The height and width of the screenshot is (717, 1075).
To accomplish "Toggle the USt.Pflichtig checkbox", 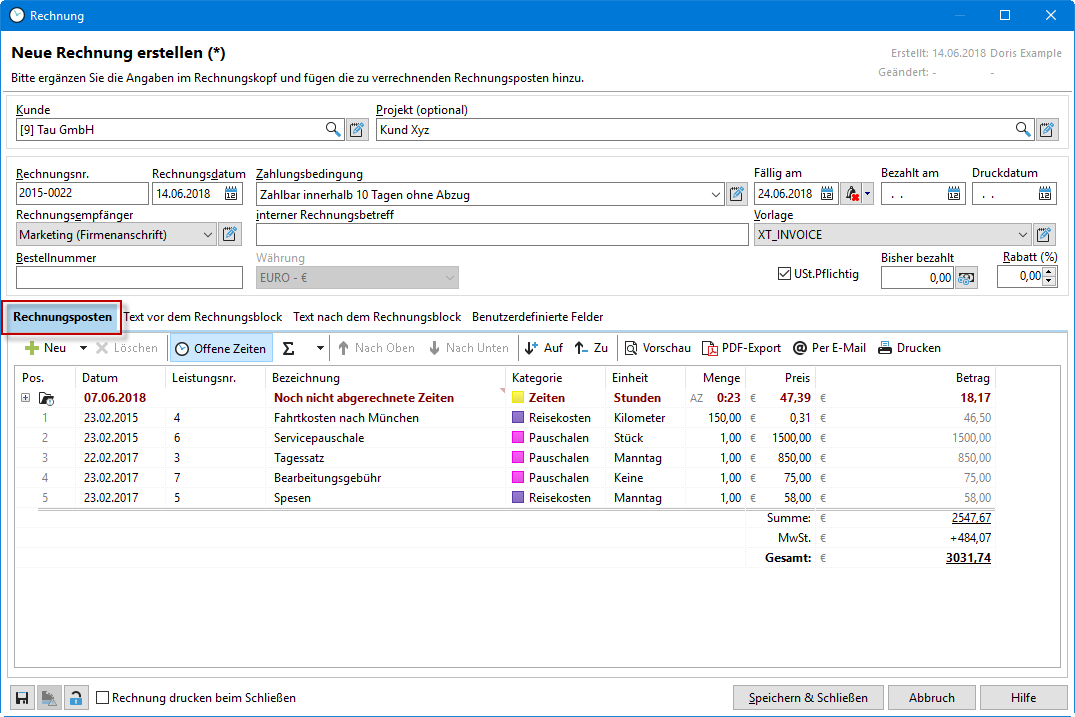I will (x=784, y=274).
